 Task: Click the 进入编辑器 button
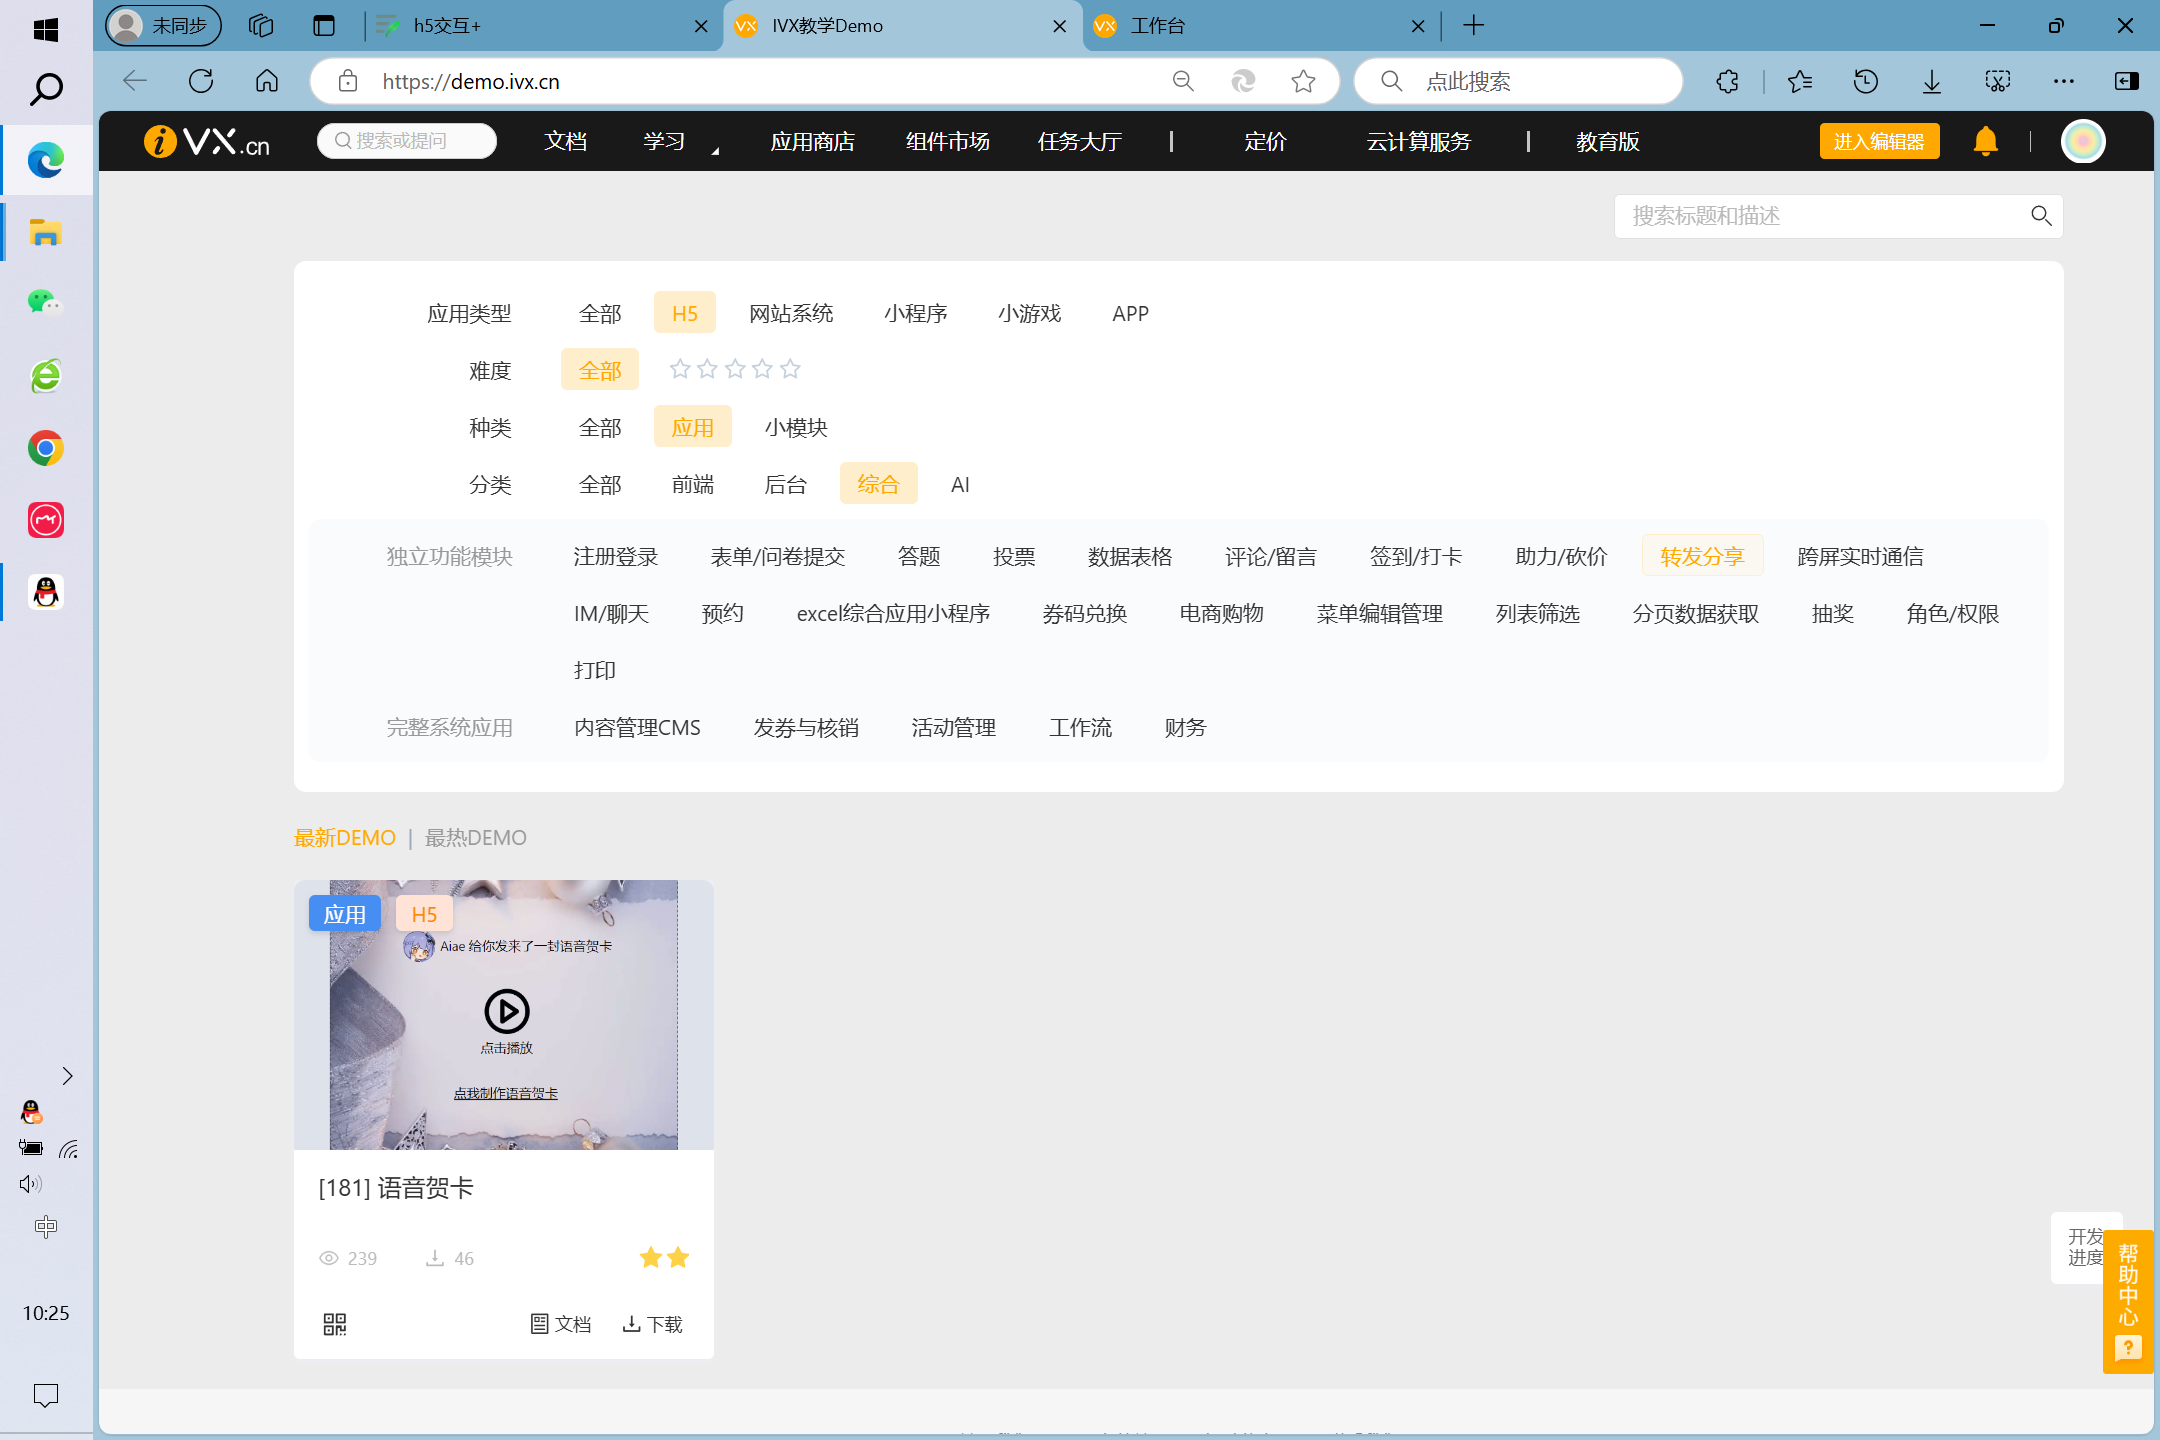pyautogui.click(x=1879, y=141)
